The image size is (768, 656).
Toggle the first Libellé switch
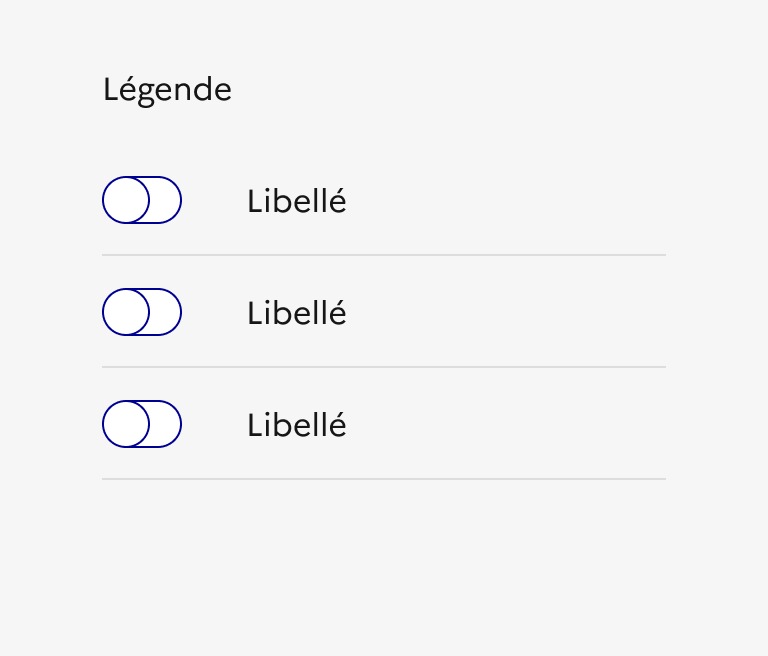(142, 200)
